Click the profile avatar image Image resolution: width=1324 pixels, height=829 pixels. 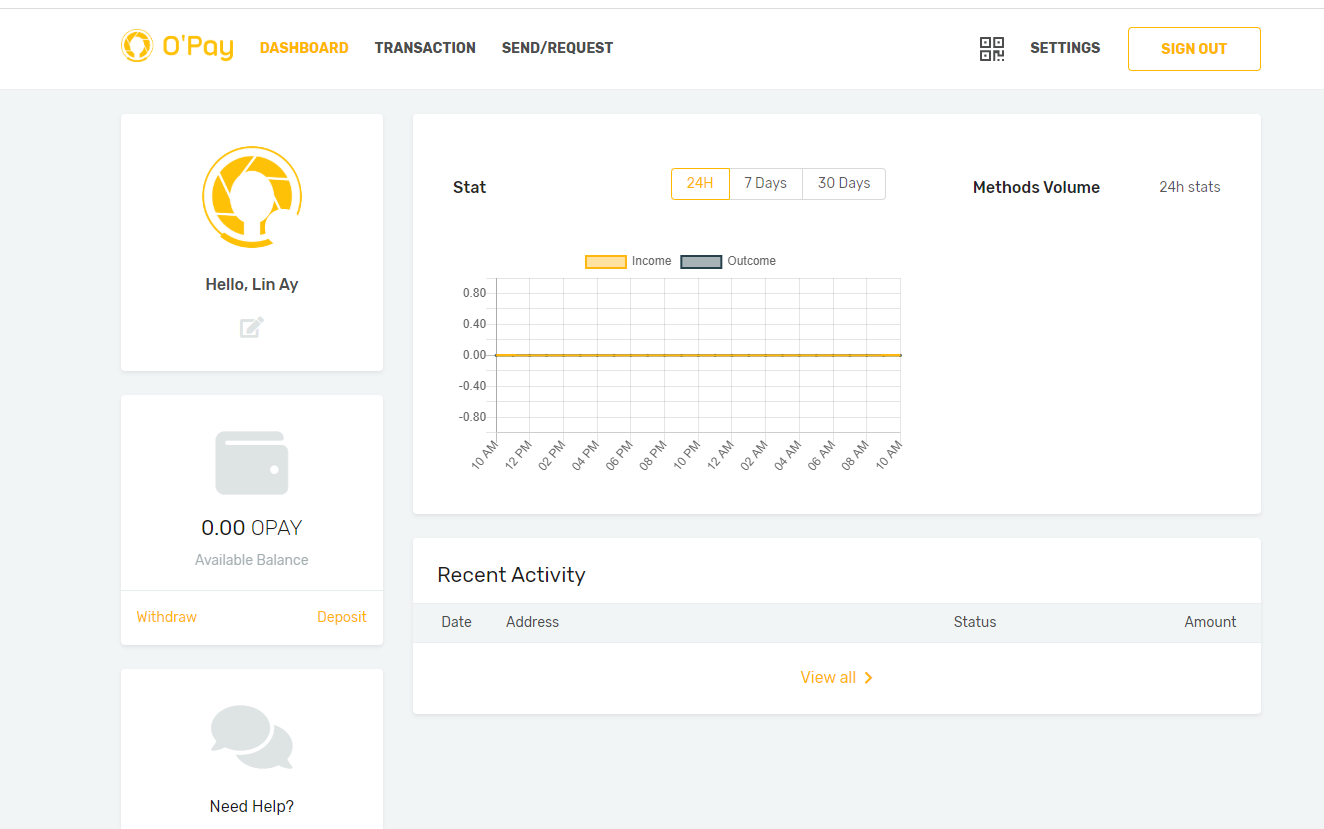[x=252, y=197]
